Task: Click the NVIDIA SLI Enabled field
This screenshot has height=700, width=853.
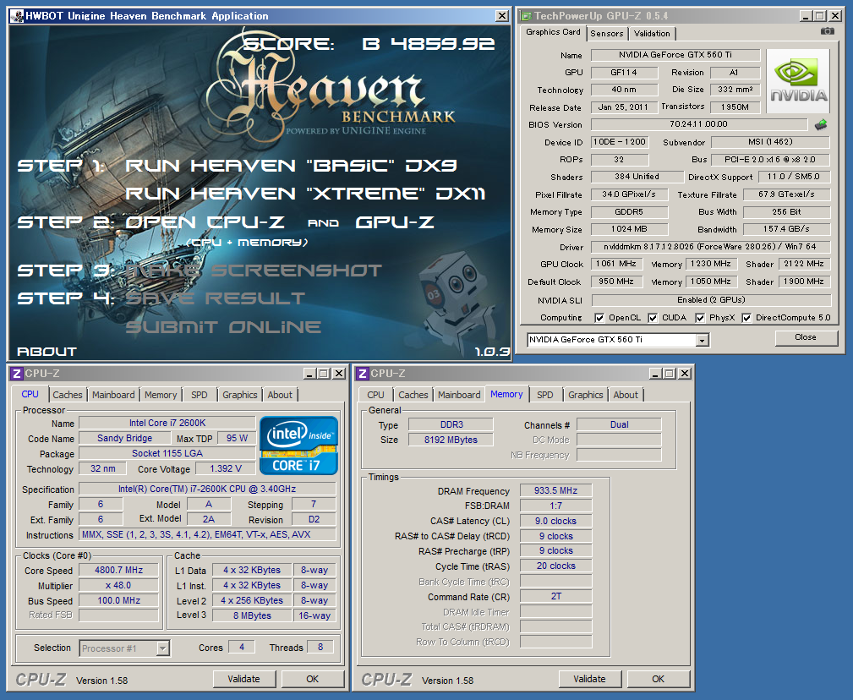Action: tap(711, 300)
